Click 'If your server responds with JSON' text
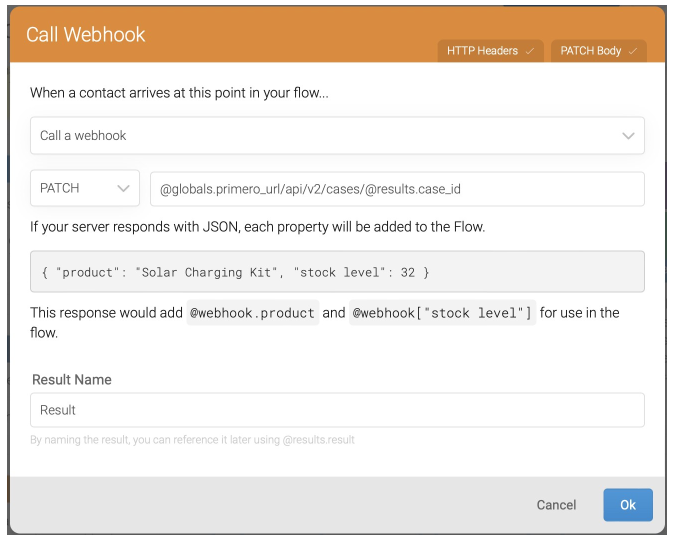 point(135,227)
